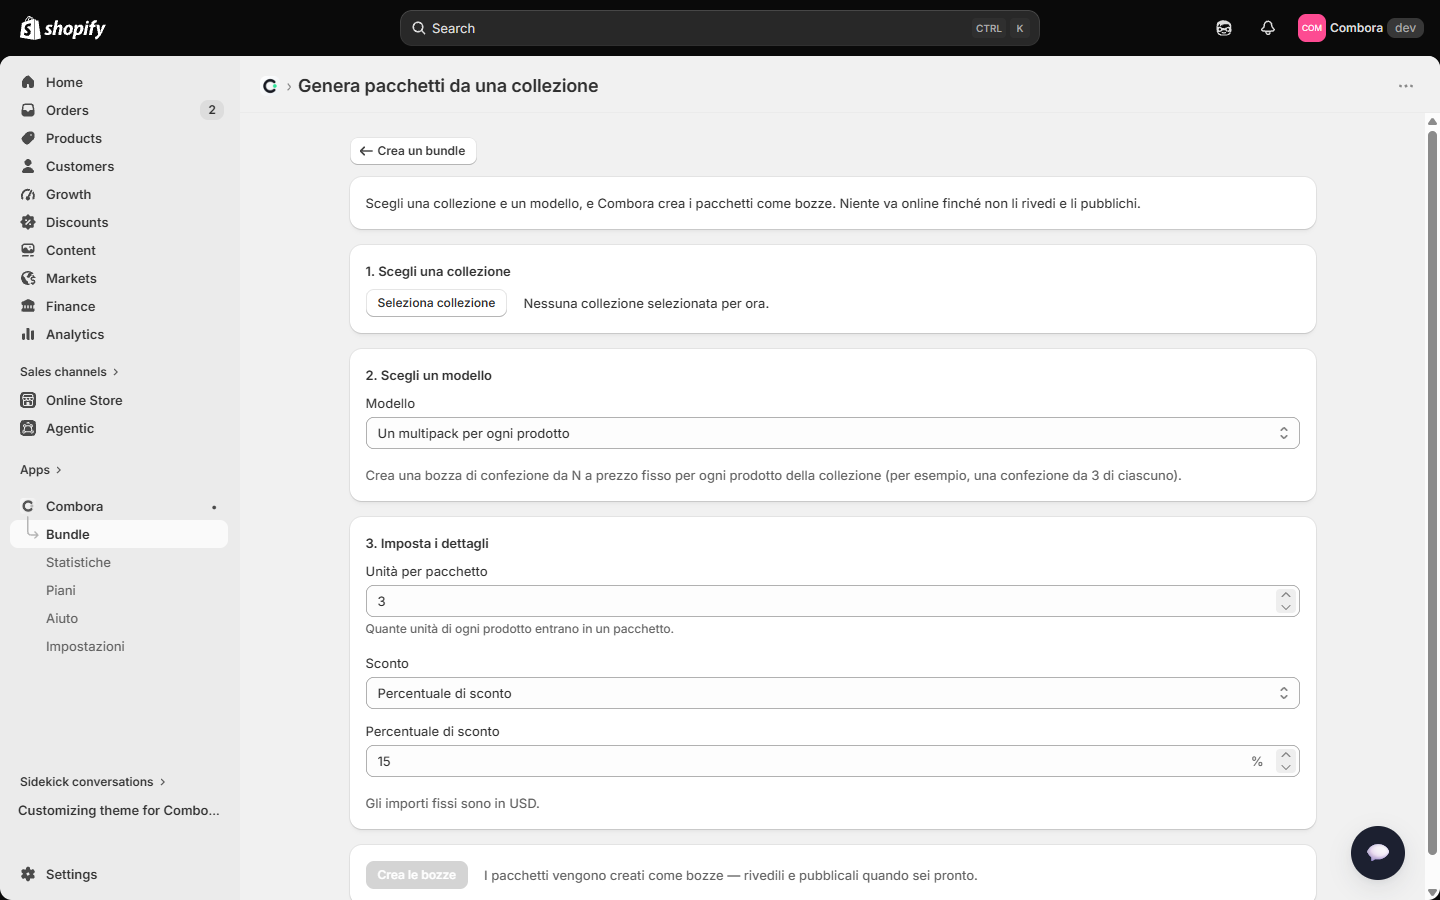Screen dimensions: 1440x900
Task: Open the Modello dropdown
Action: pos(833,433)
